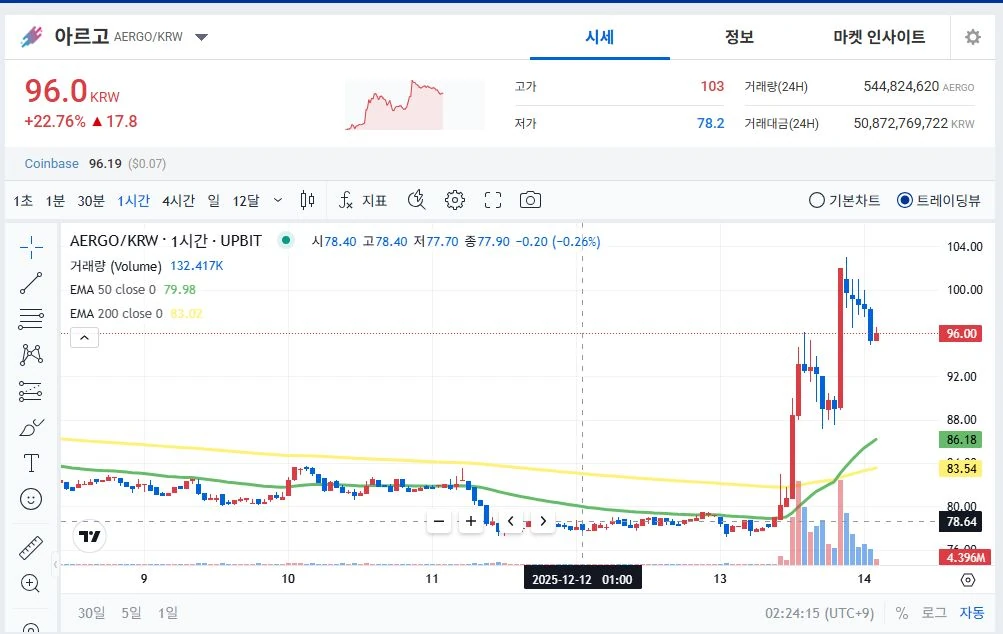Open the emoji icons tool
This screenshot has width=1003, height=634.
31,498
